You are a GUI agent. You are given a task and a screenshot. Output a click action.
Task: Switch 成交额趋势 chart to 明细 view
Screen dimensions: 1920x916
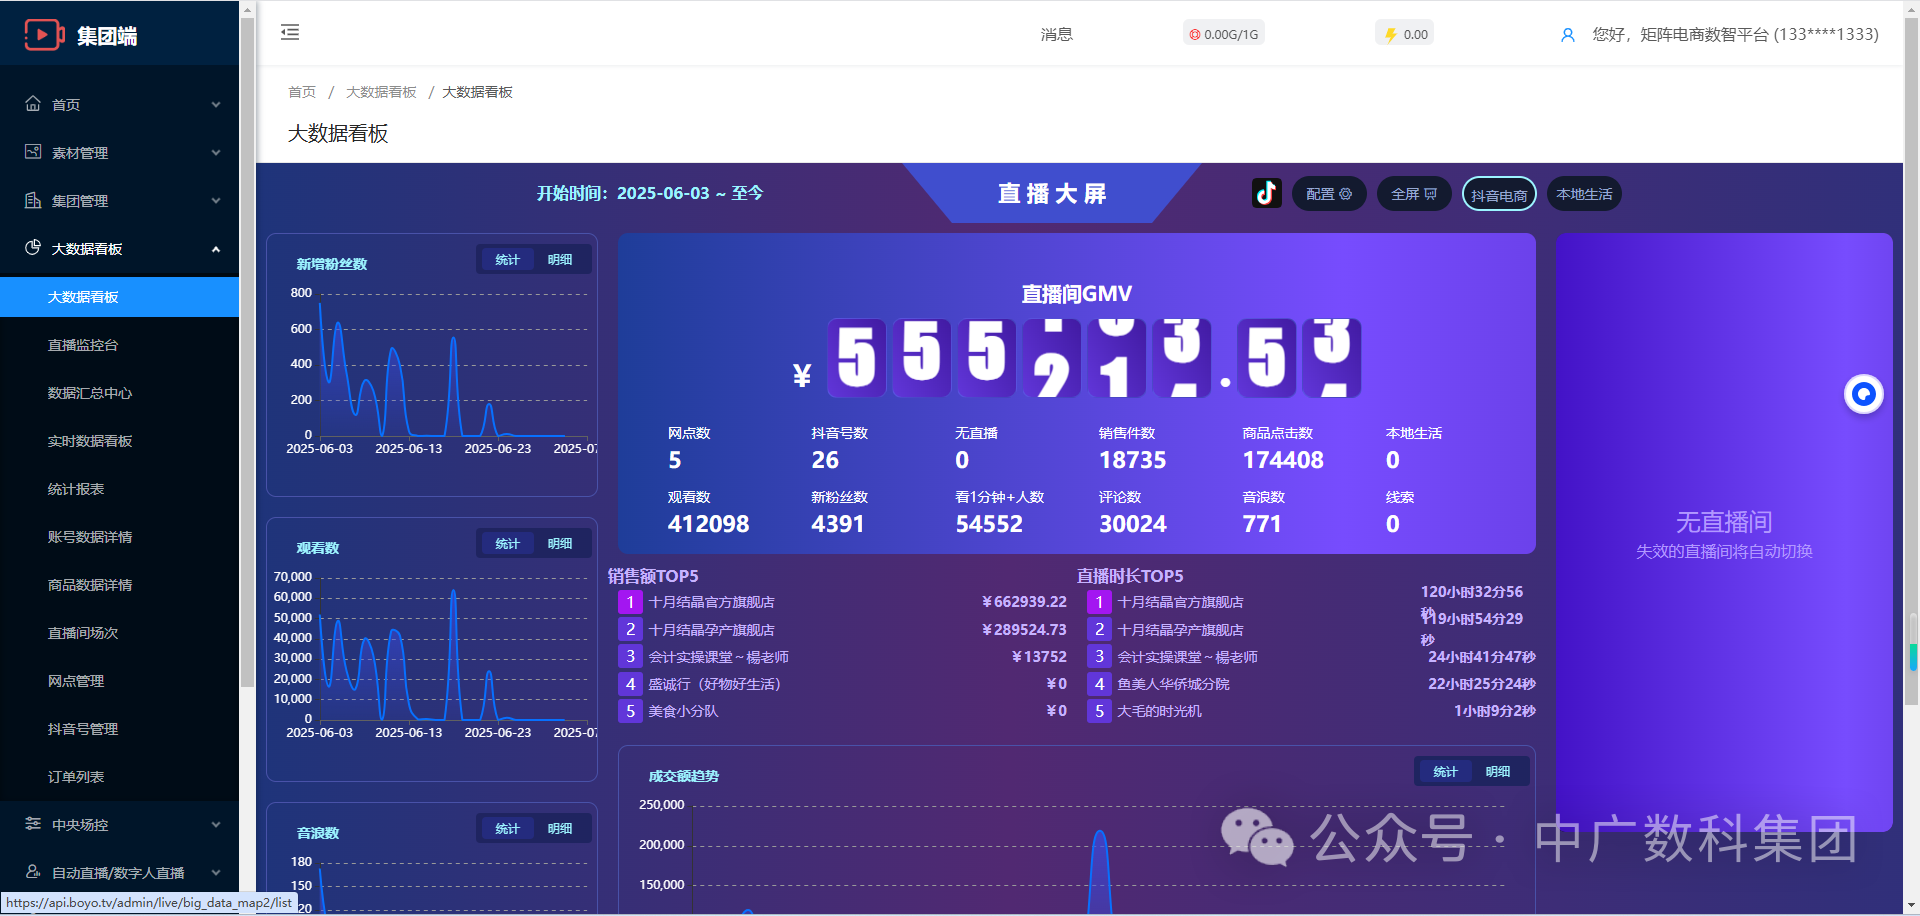tap(1497, 772)
